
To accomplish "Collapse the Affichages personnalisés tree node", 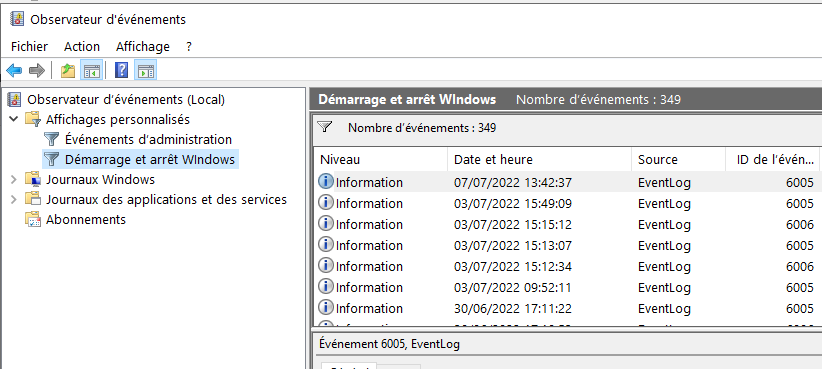I will [14, 120].
